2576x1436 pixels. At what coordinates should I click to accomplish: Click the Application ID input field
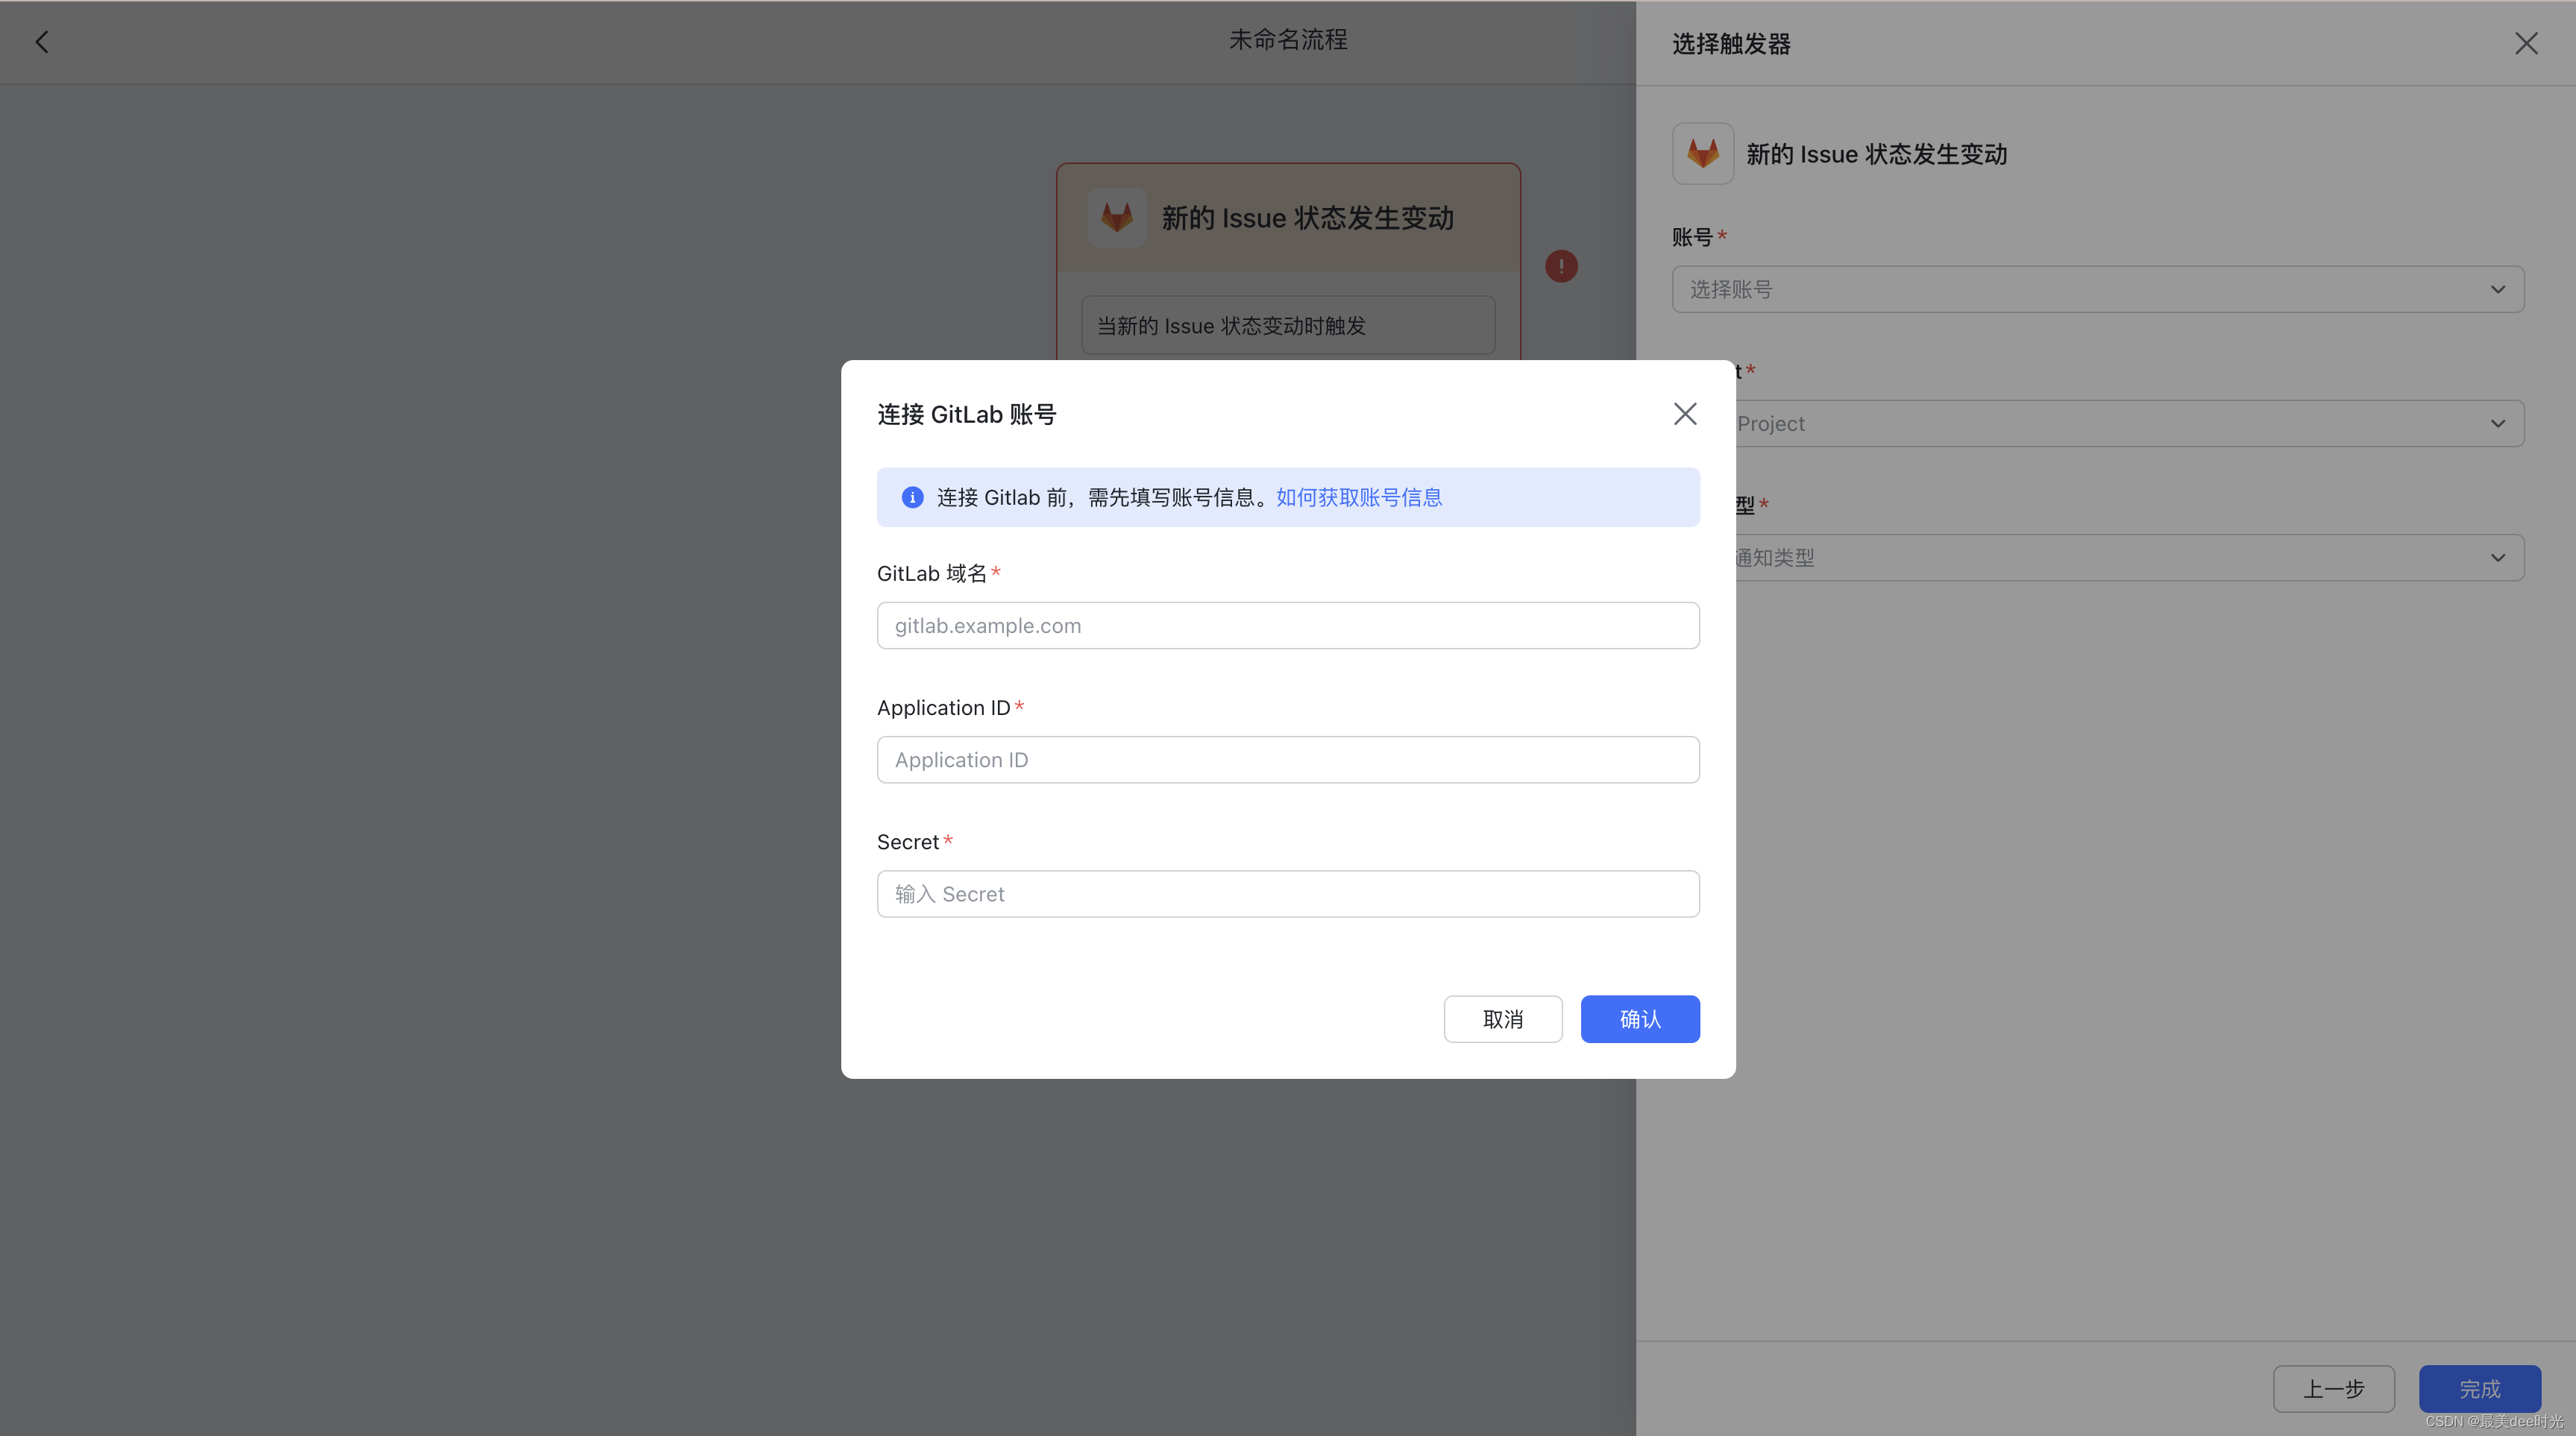(x=1287, y=759)
